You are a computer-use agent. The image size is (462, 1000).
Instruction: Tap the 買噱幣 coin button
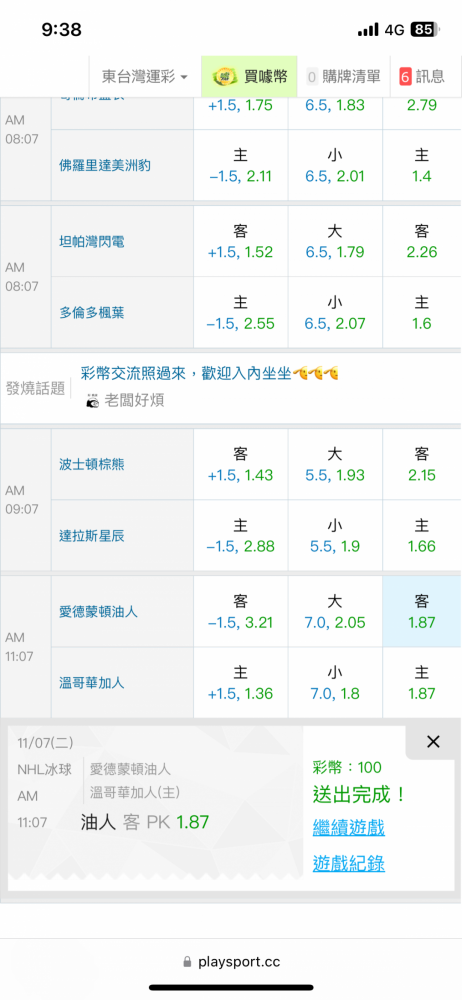click(x=250, y=77)
